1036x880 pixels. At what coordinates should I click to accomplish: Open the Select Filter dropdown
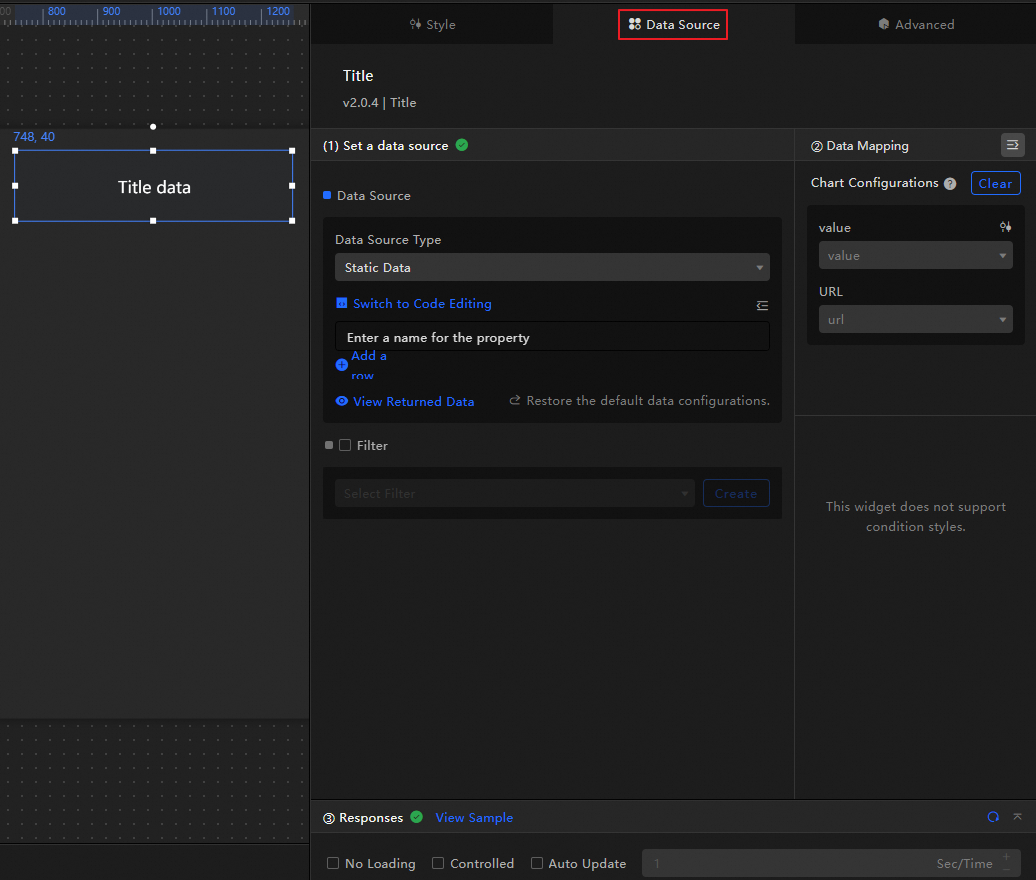[x=514, y=494]
